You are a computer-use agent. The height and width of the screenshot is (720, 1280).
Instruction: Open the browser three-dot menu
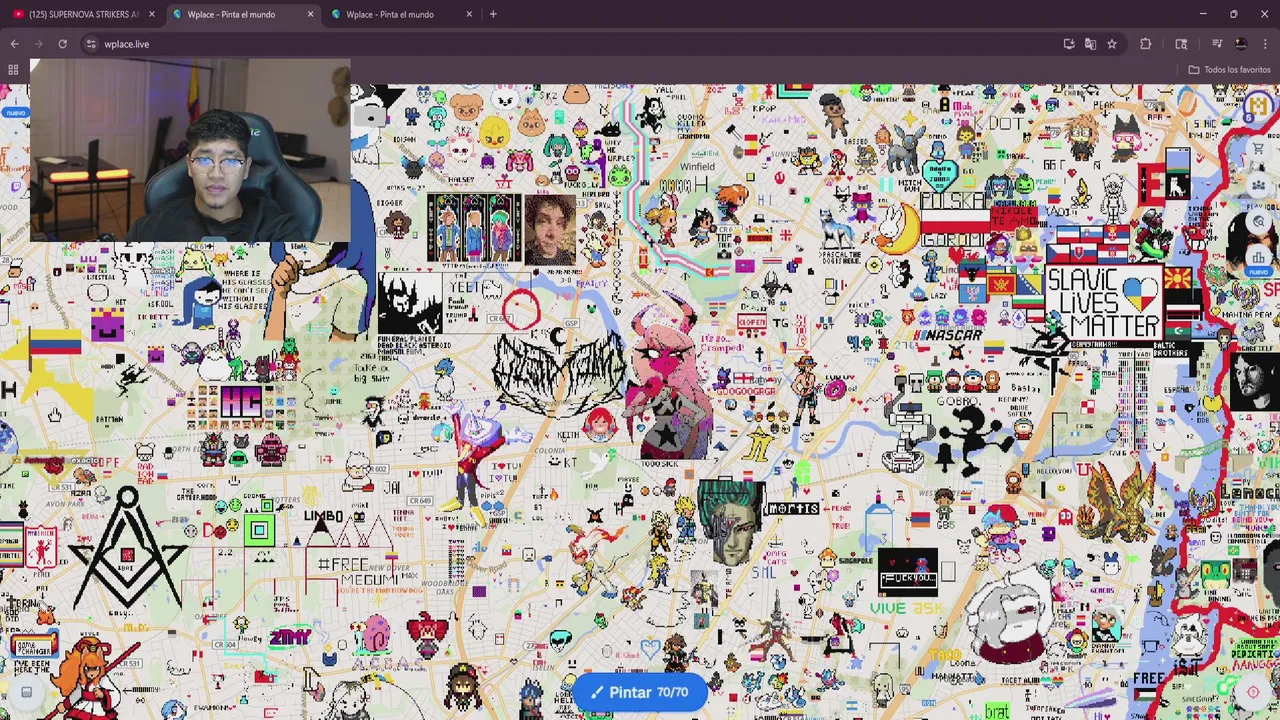pyautogui.click(x=1265, y=44)
